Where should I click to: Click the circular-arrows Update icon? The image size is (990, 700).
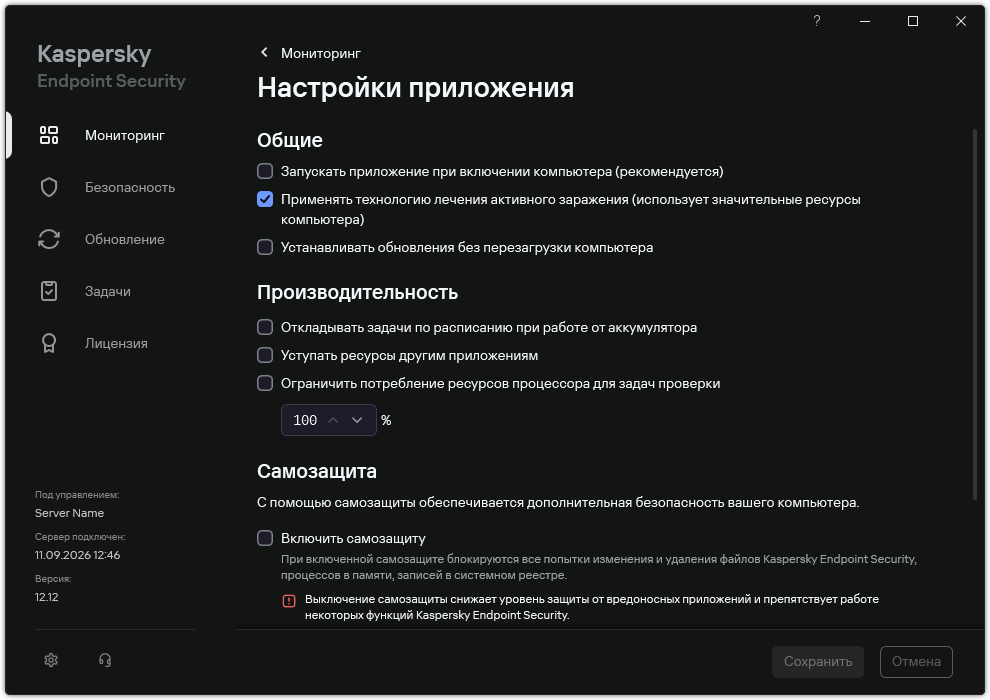point(49,239)
